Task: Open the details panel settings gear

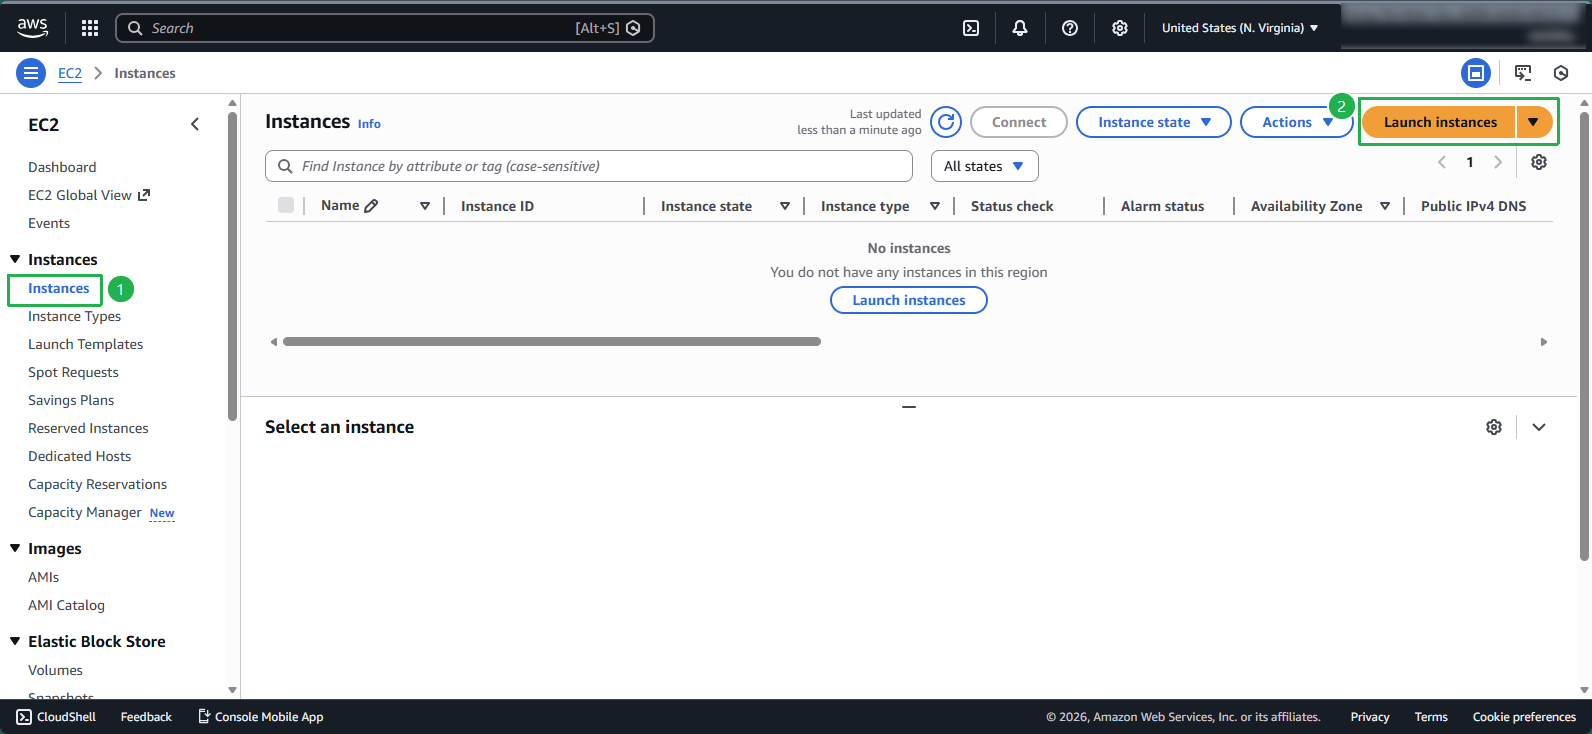Action: pos(1494,427)
